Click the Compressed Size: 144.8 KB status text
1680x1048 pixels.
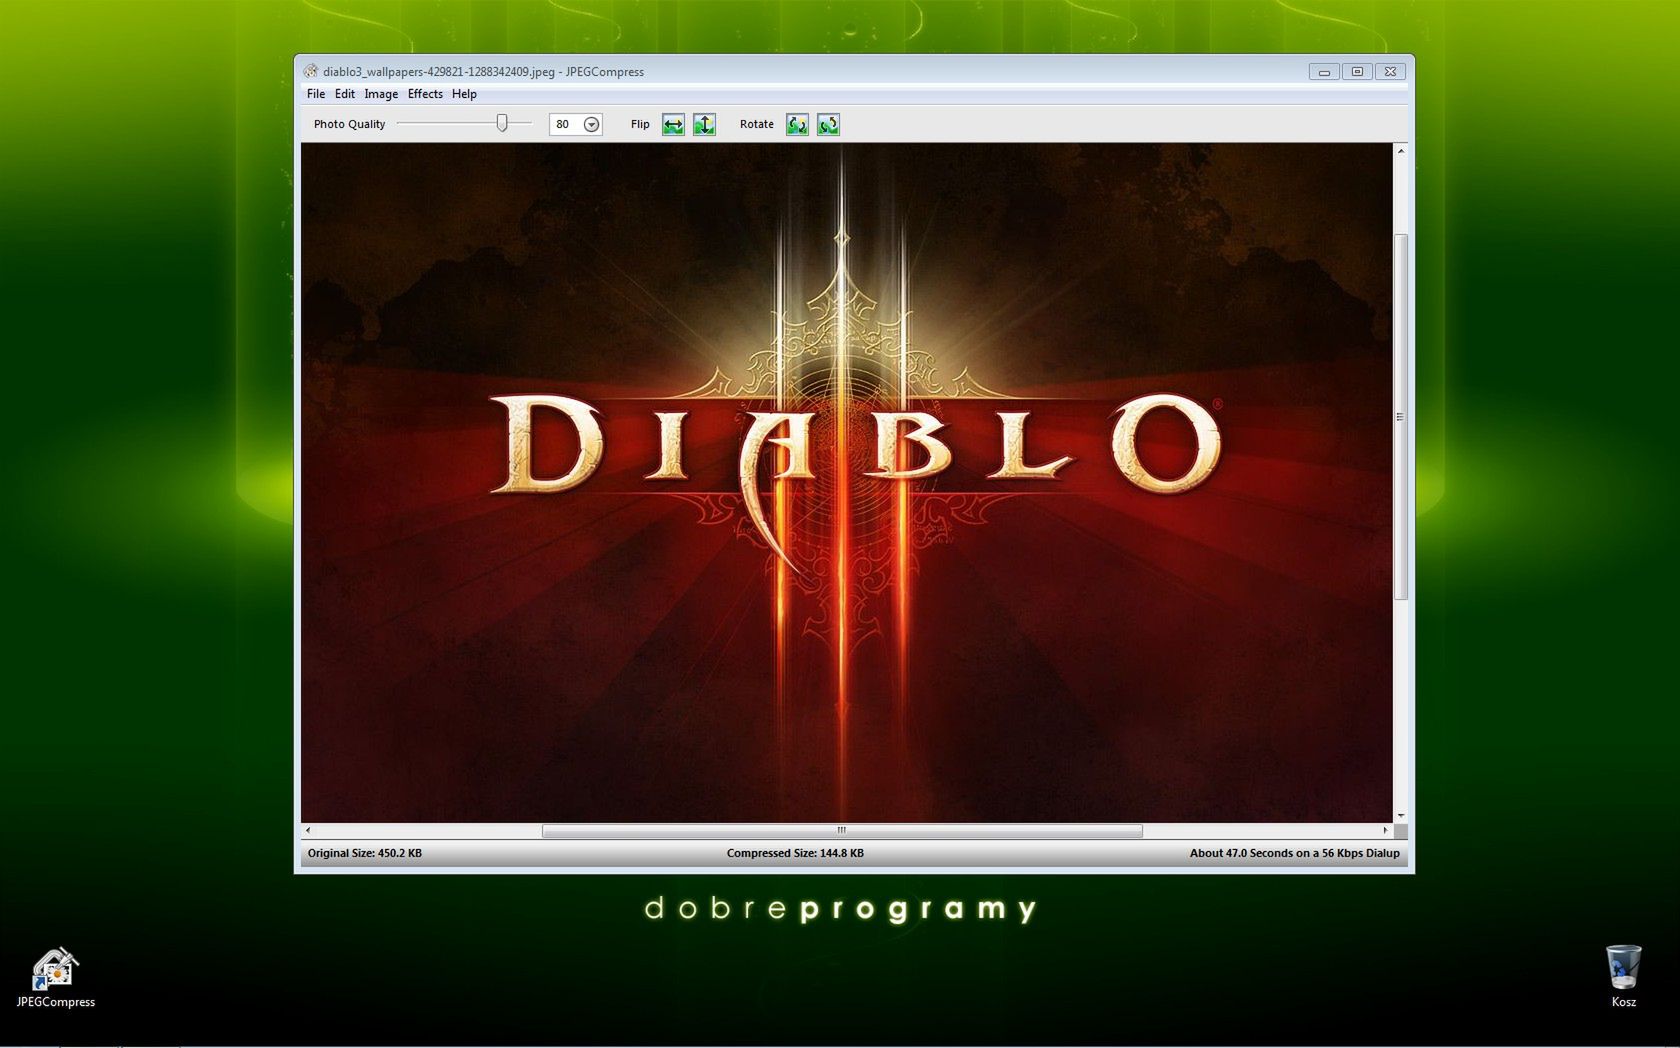click(795, 853)
